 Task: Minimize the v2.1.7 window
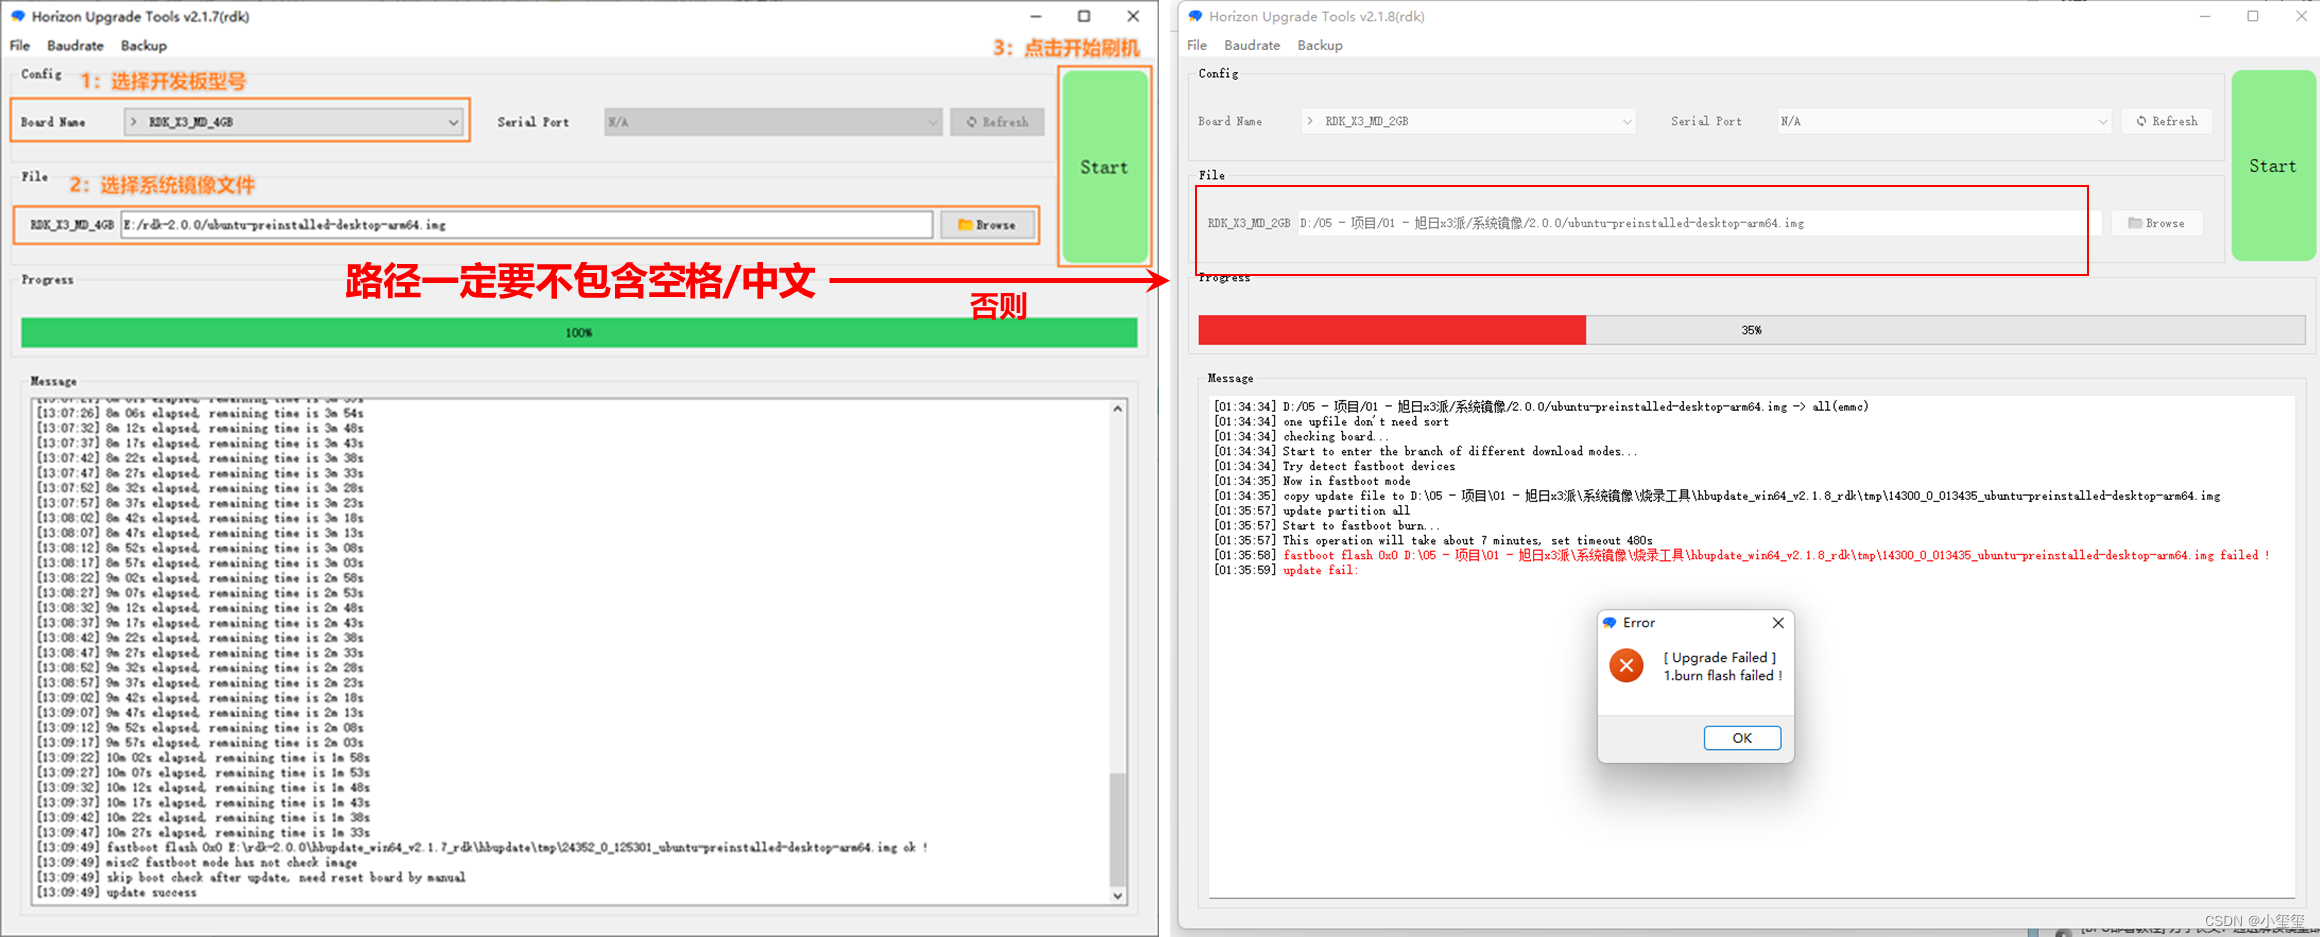[1036, 16]
